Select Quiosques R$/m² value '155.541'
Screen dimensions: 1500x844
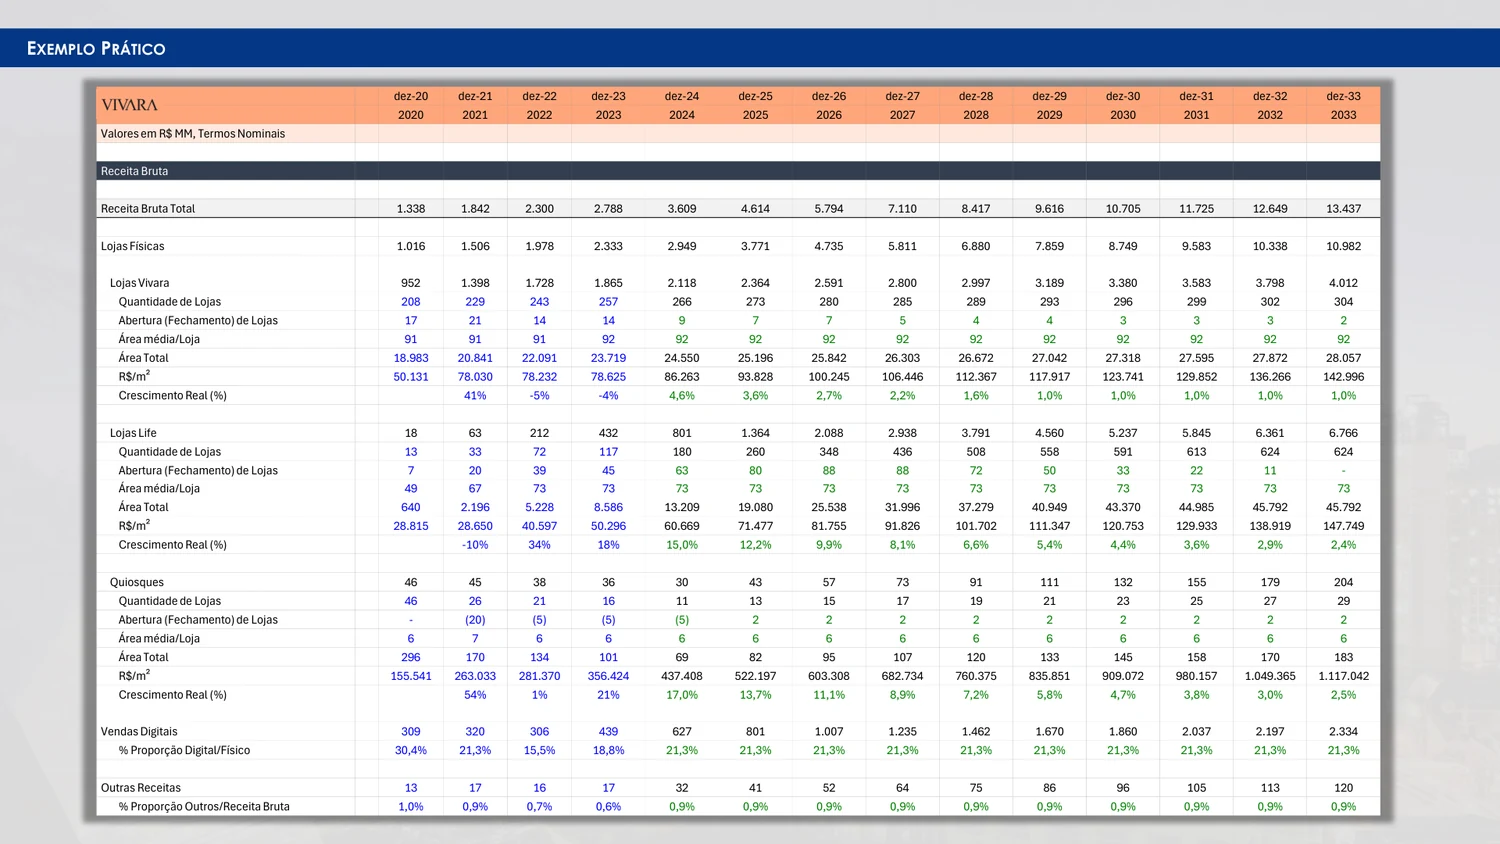click(411, 676)
